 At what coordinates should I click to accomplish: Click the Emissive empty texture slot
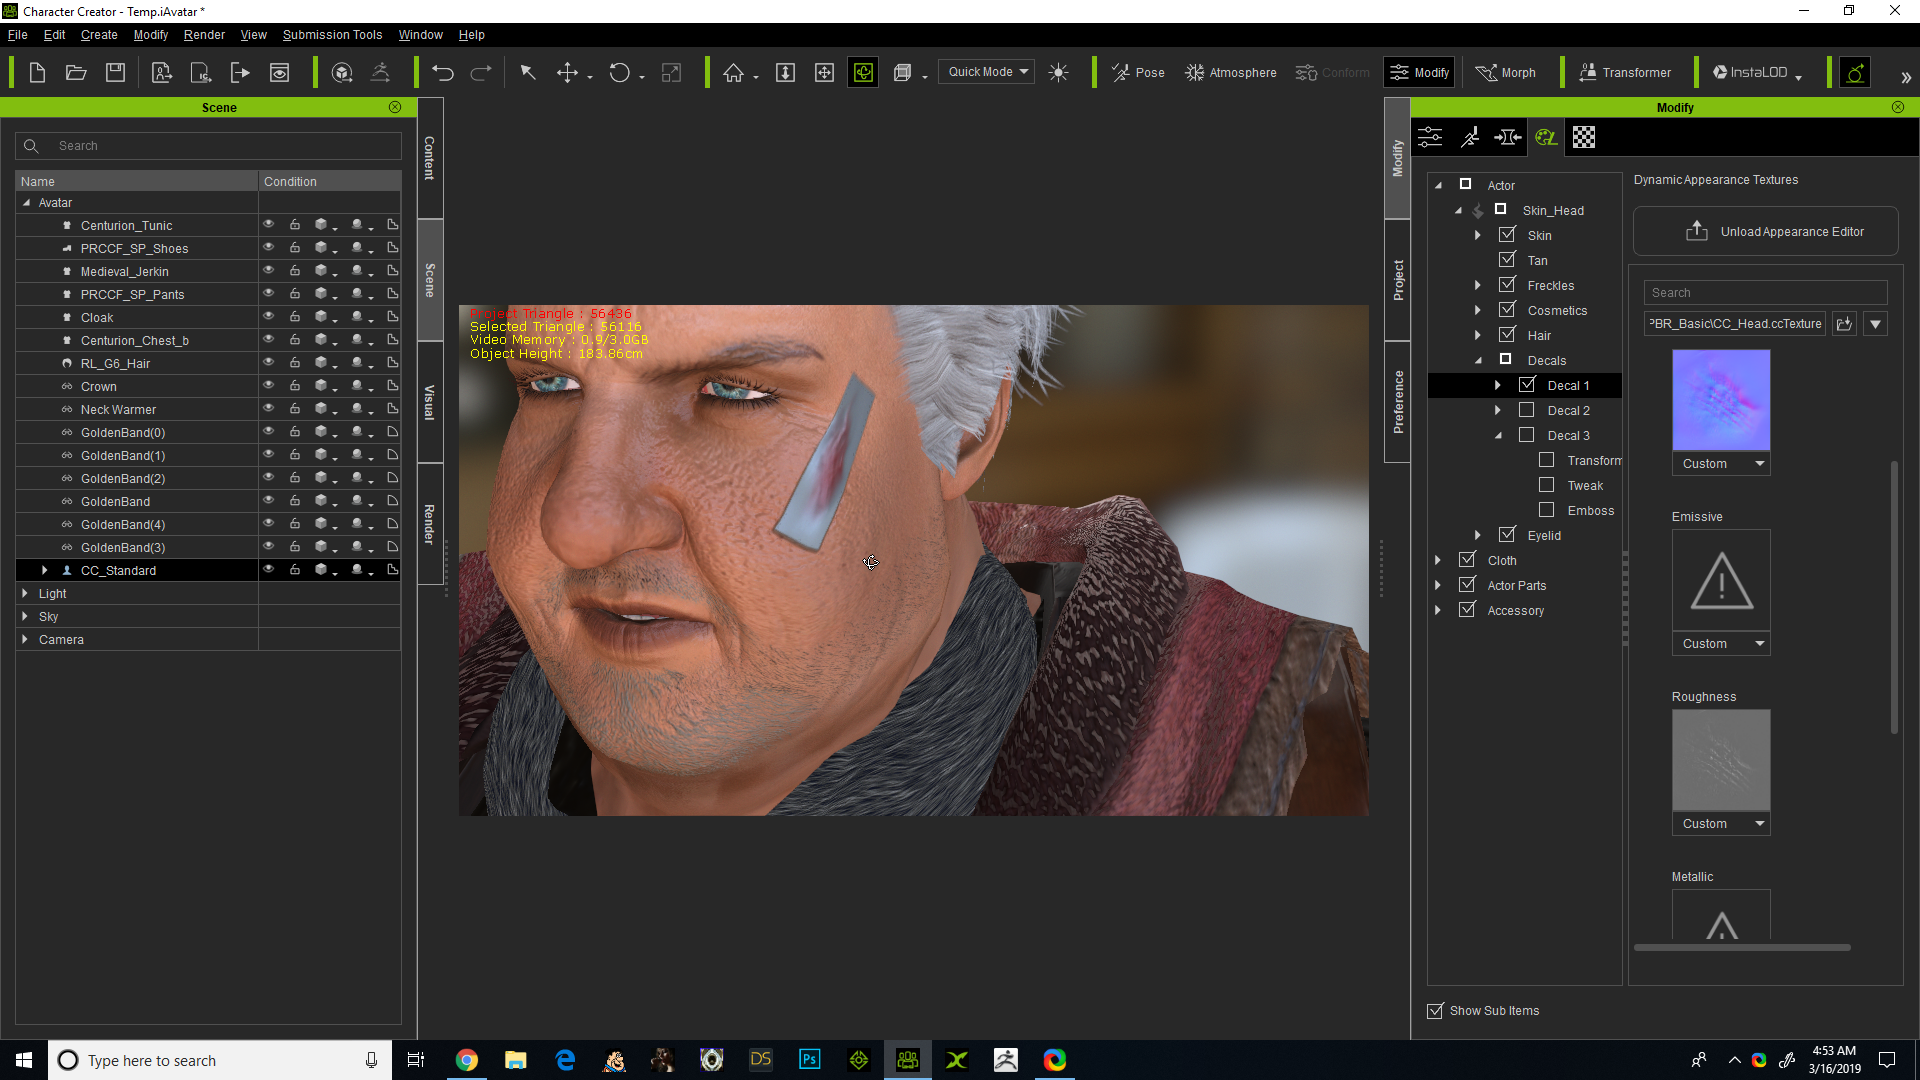point(1721,580)
